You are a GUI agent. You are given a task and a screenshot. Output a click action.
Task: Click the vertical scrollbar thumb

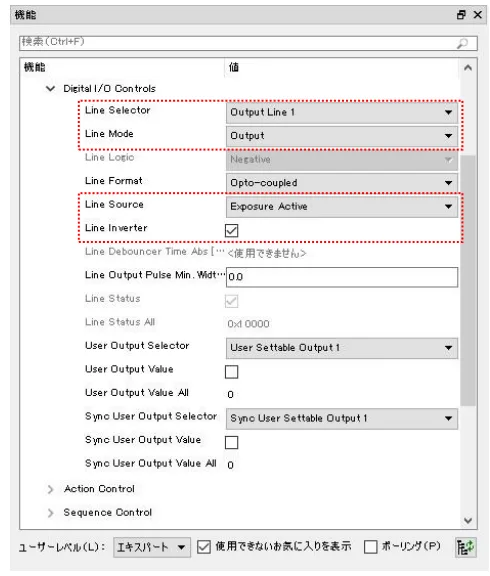(468, 281)
